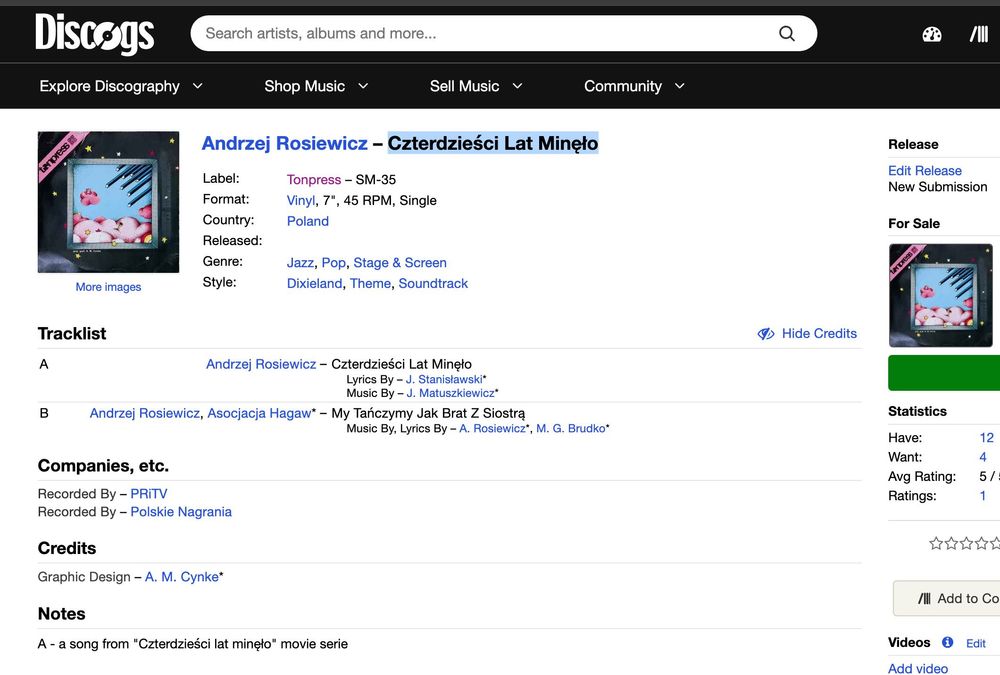Open the Poland country link

[308, 221]
